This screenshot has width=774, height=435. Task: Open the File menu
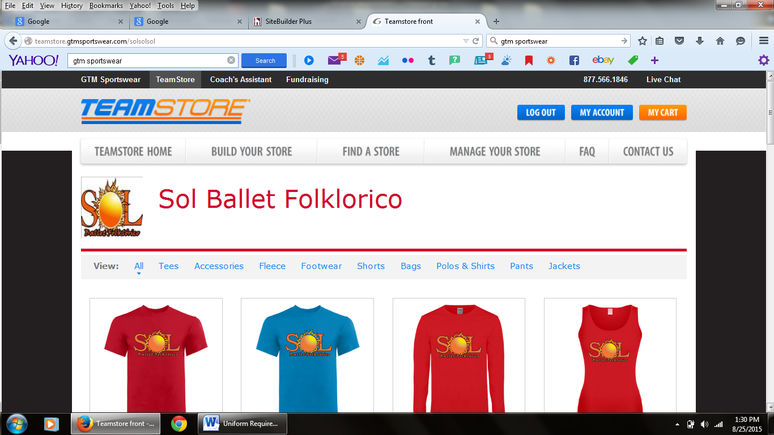(x=10, y=5)
